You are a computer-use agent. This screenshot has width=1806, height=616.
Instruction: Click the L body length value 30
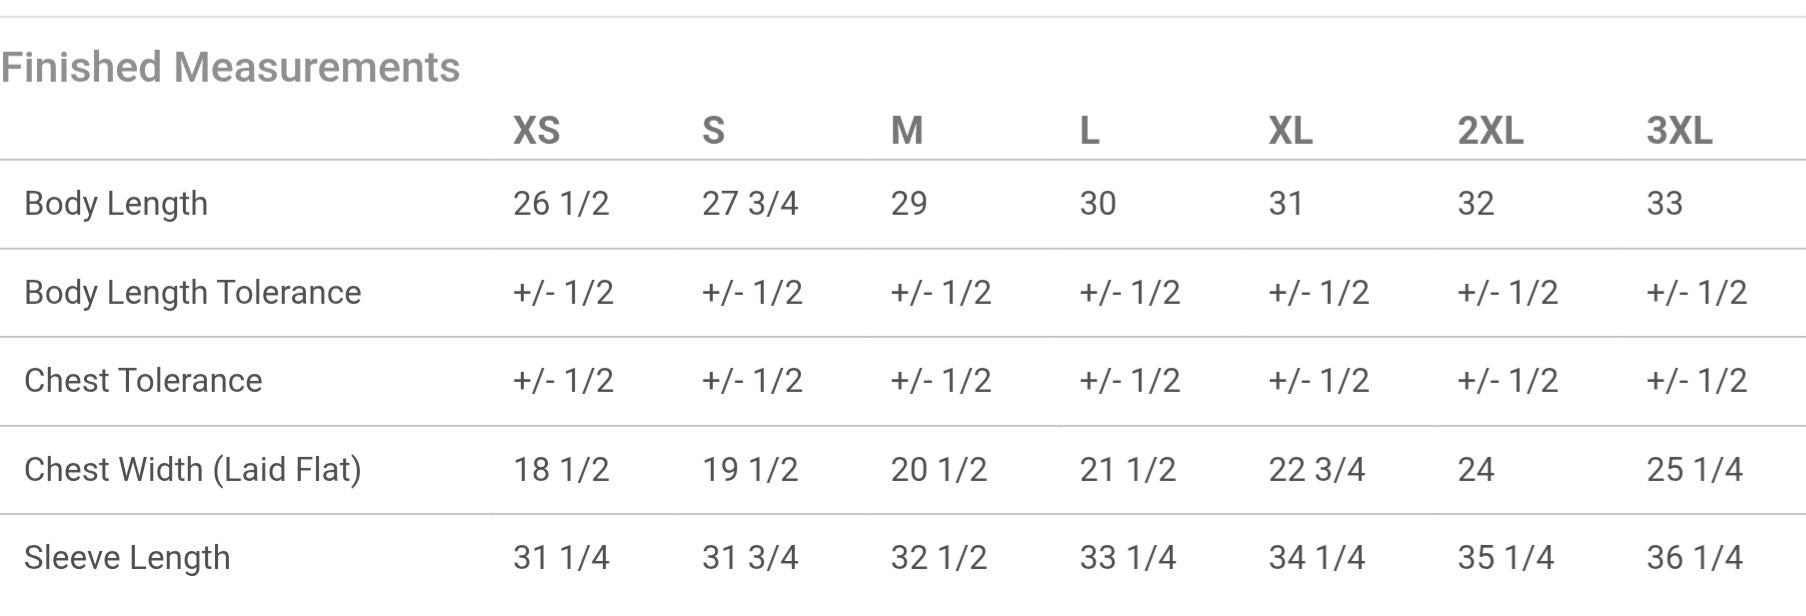1098,203
